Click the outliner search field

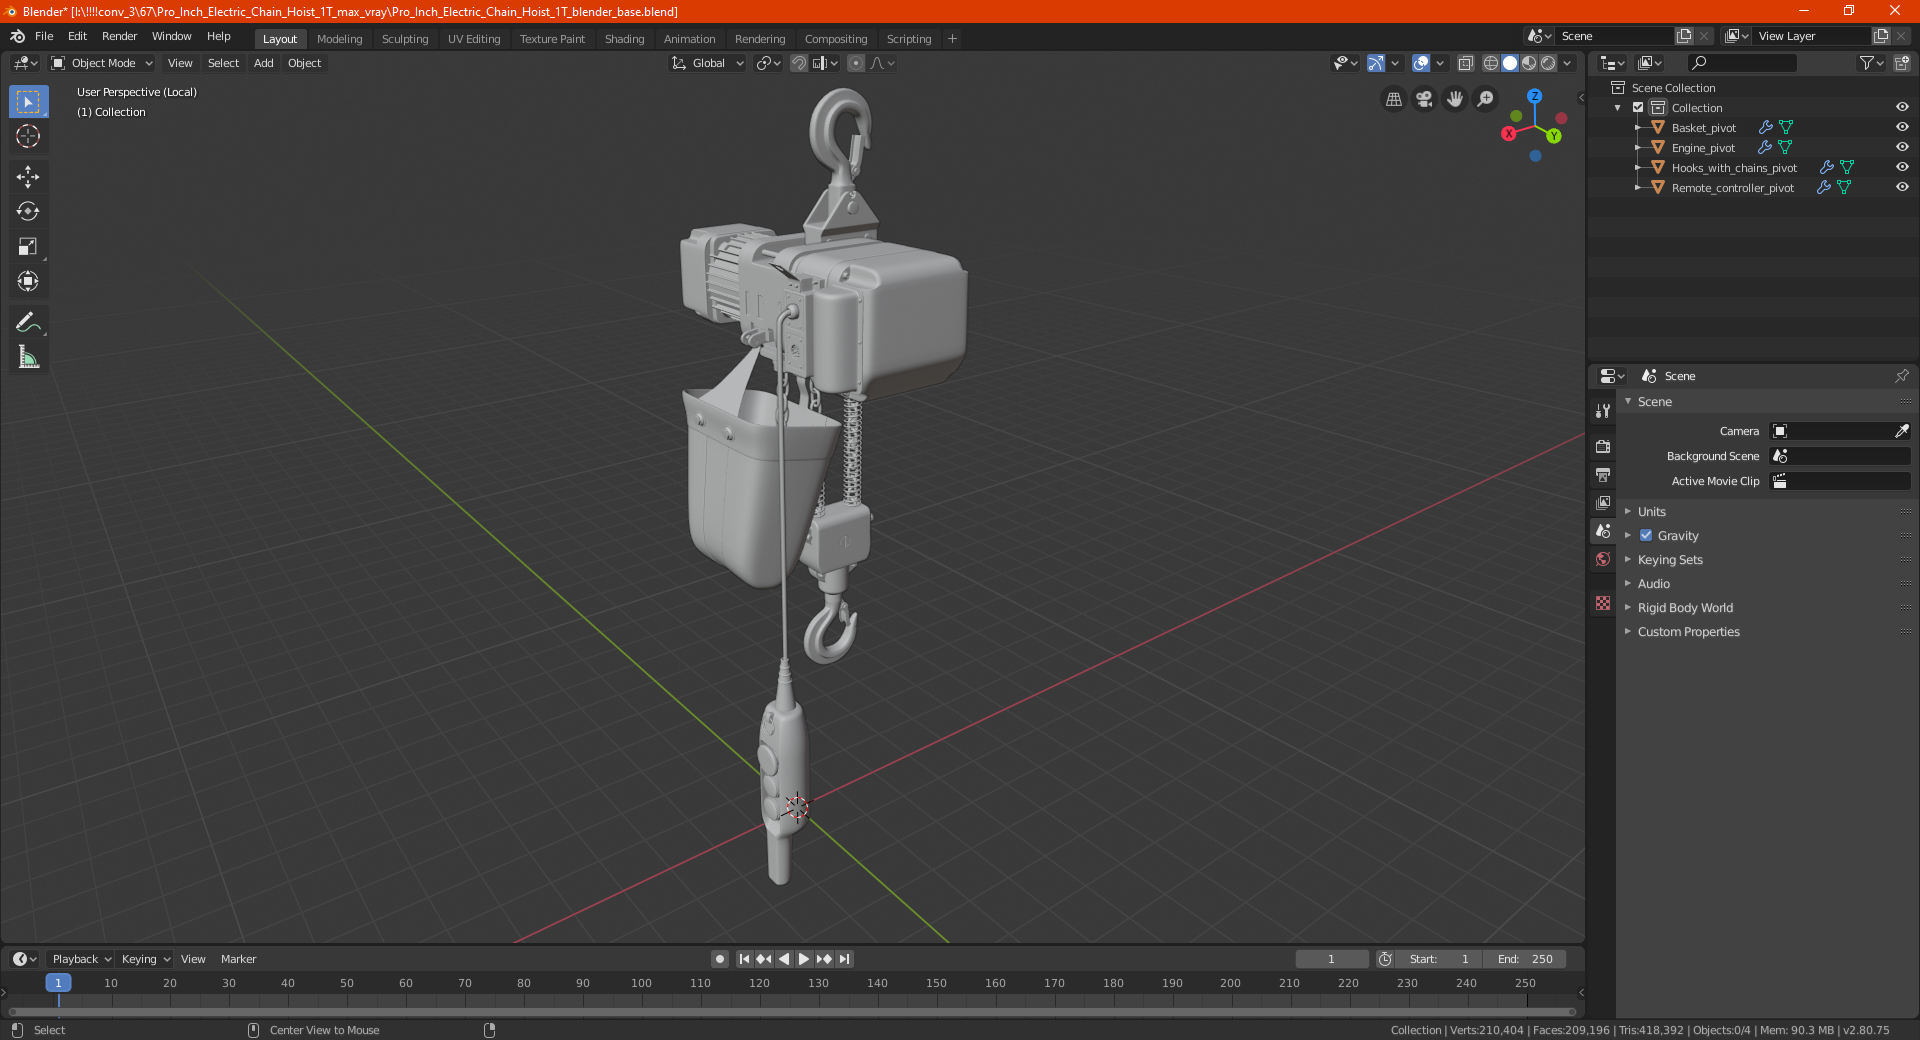[x=1741, y=63]
